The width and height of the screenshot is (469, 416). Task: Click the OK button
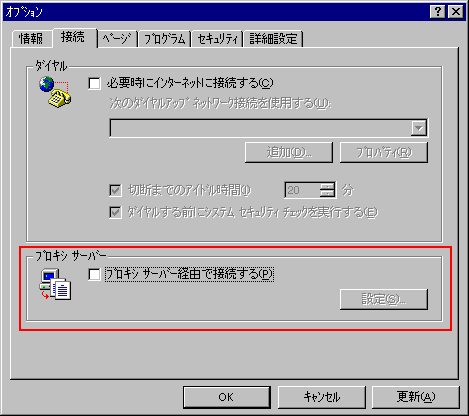click(x=227, y=397)
